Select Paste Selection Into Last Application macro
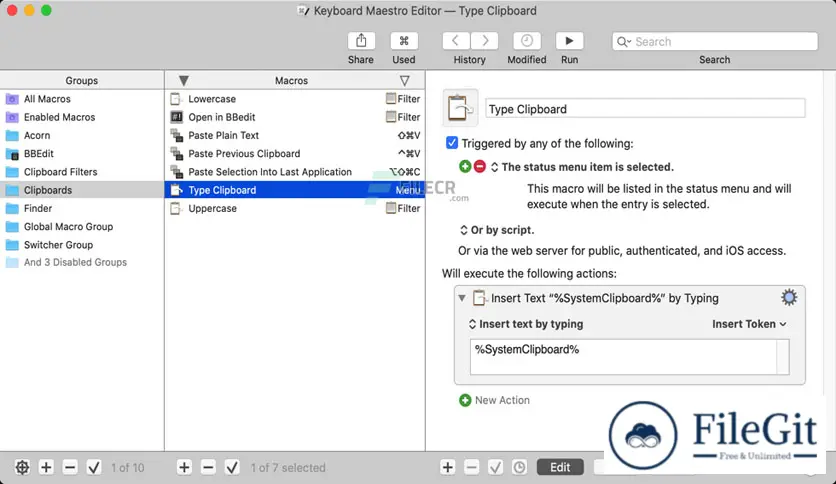 pyautogui.click(x=295, y=172)
